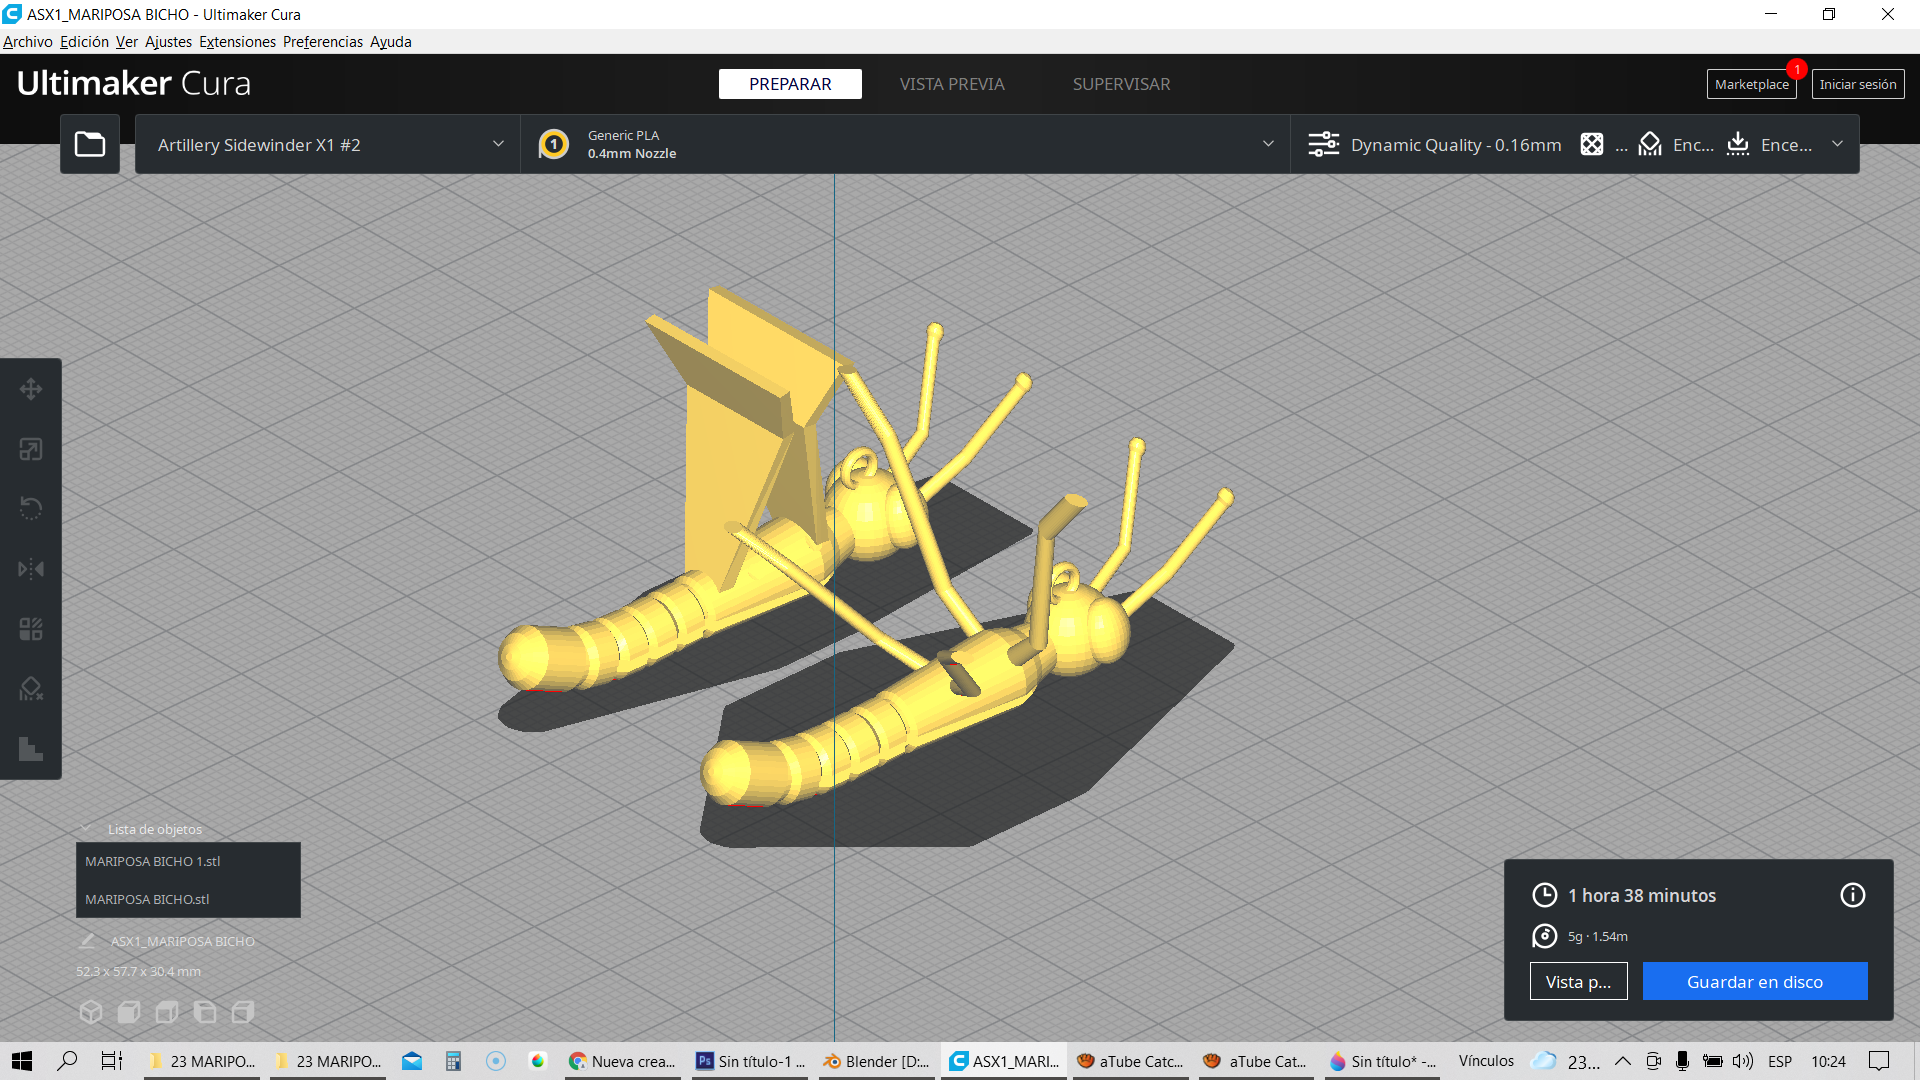The width and height of the screenshot is (1920, 1080).
Task: Open the Marketplace button
Action: coord(1751,84)
